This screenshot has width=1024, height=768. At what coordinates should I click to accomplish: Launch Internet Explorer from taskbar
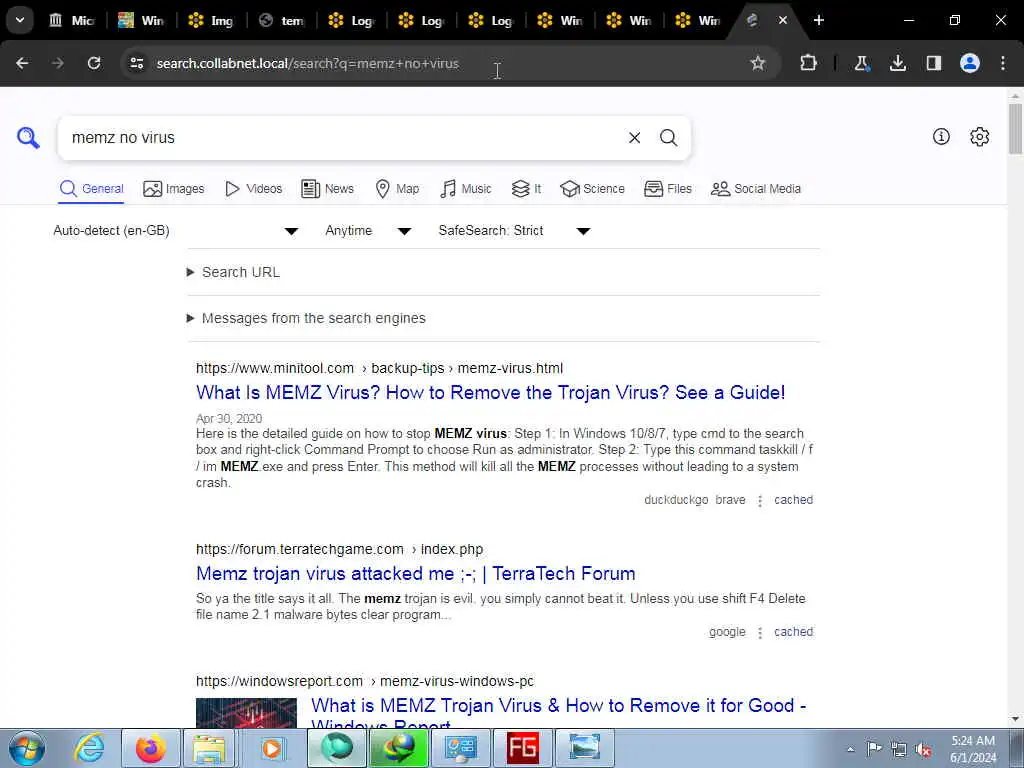point(89,748)
